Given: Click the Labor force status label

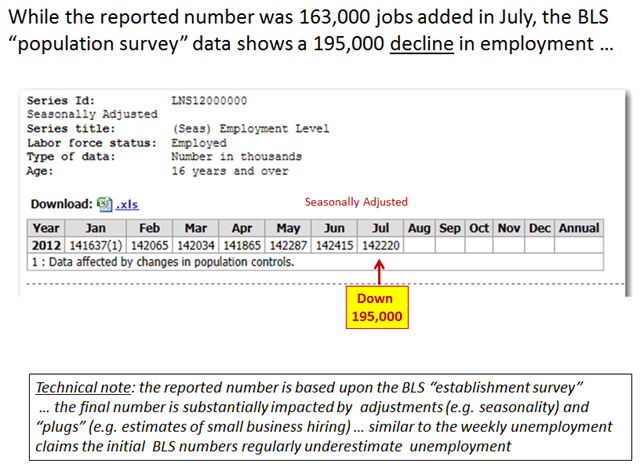Looking at the screenshot, I should [x=92, y=143].
